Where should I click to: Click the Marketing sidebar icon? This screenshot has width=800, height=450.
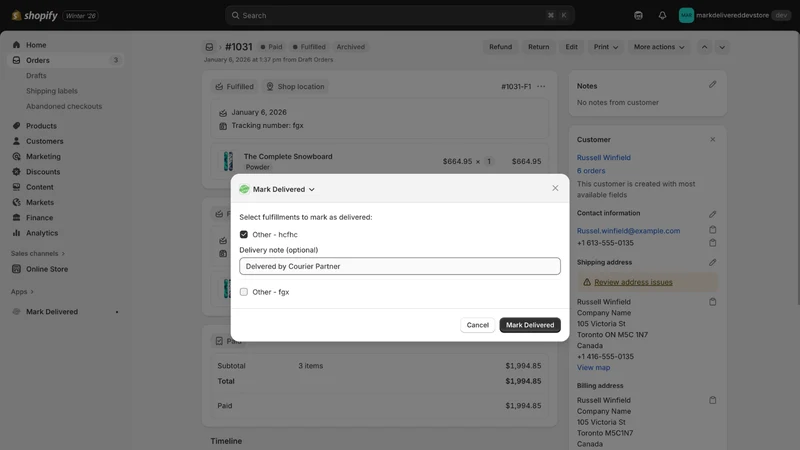[x=16, y=156]
